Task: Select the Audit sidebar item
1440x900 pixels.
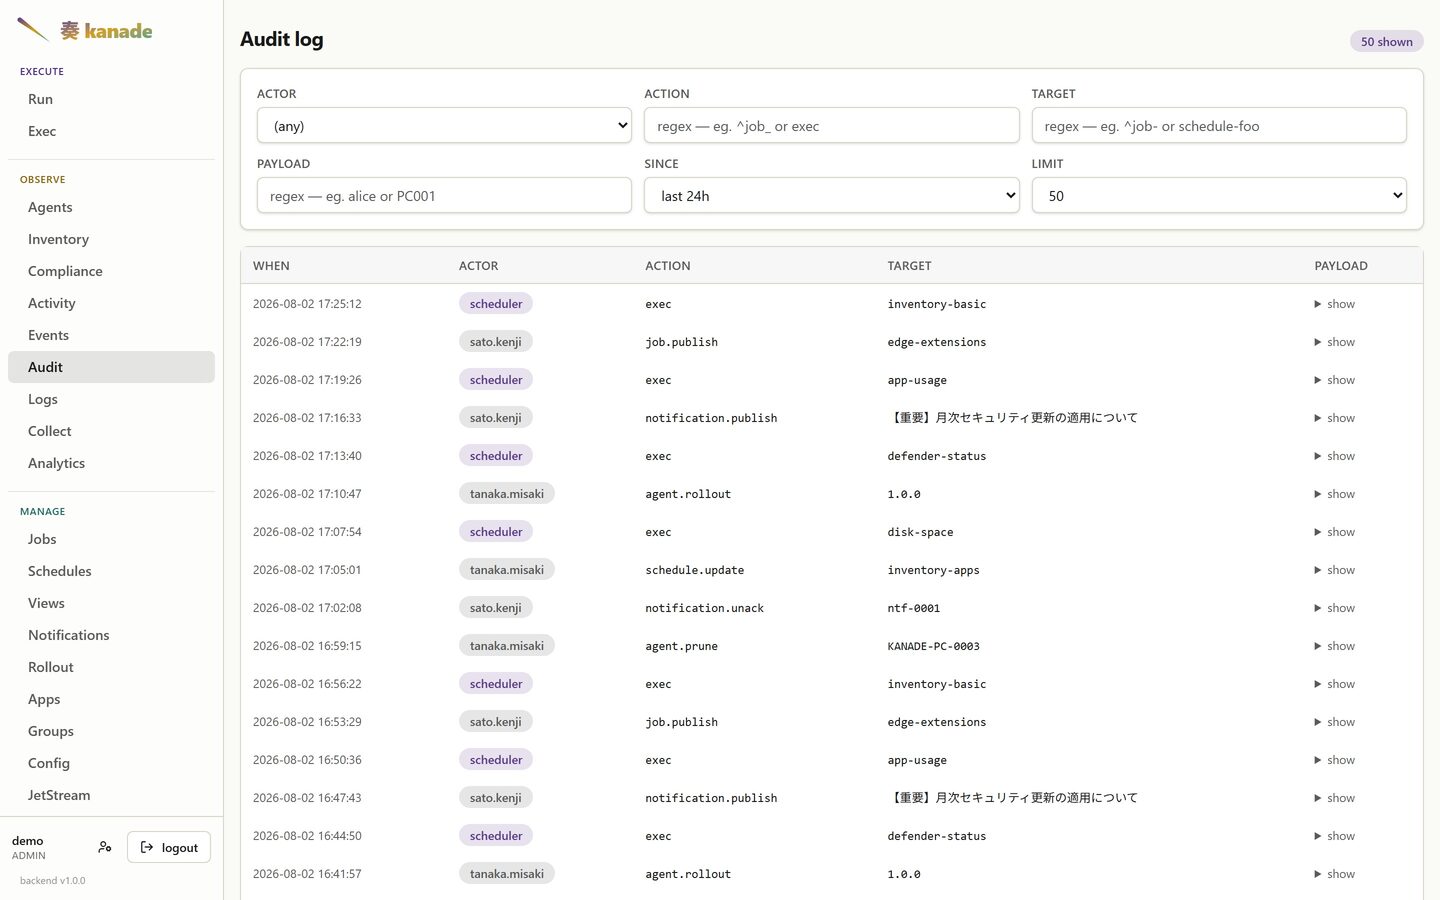Action: tap(111, 367)
